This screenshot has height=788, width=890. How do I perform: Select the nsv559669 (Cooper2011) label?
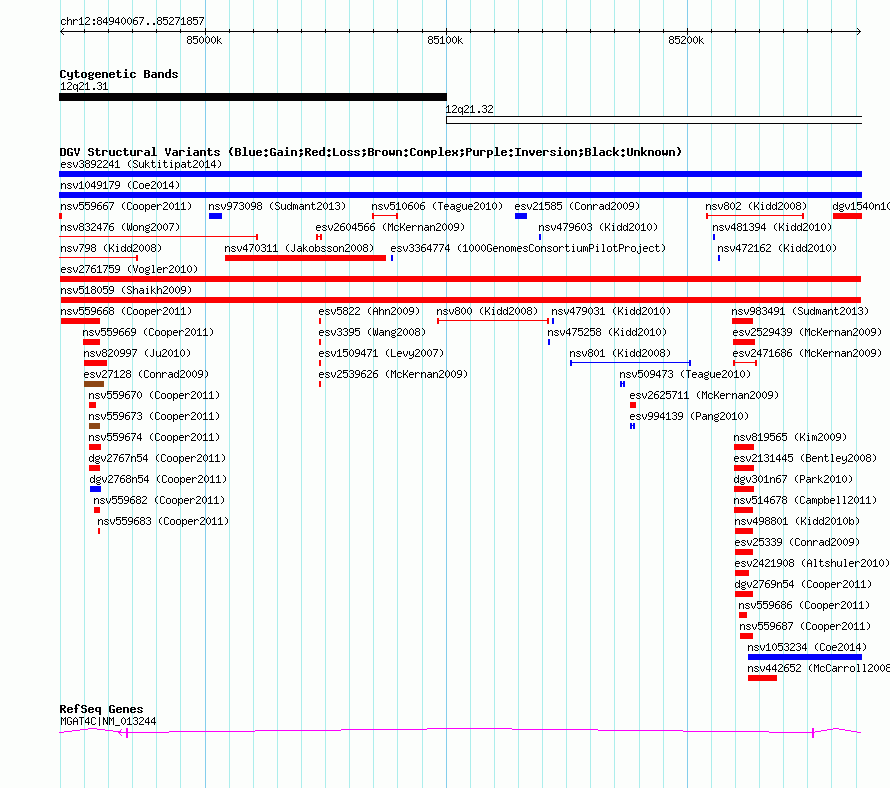(x=148, y=332)
